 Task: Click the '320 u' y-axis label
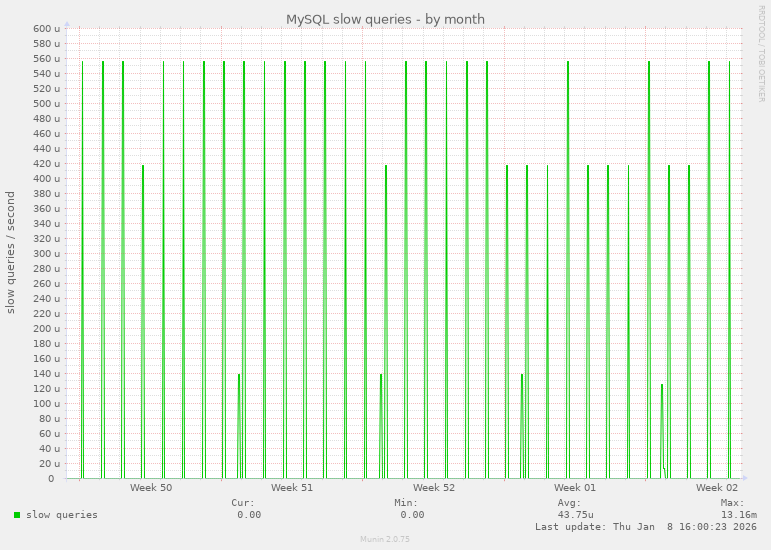(47, 238)
